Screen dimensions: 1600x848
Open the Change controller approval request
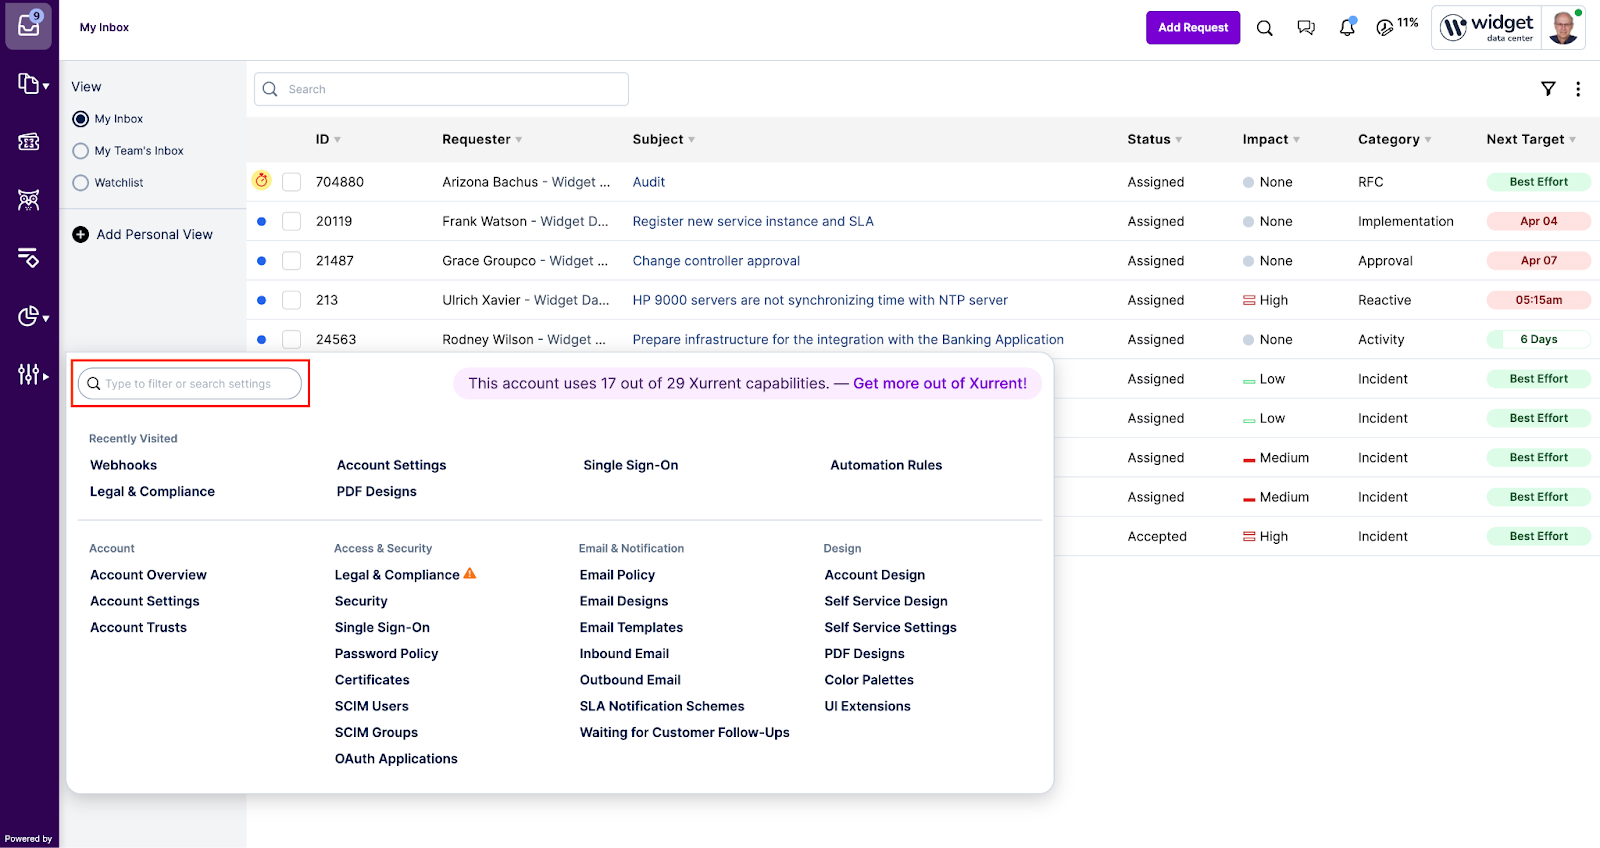[716, 261]
